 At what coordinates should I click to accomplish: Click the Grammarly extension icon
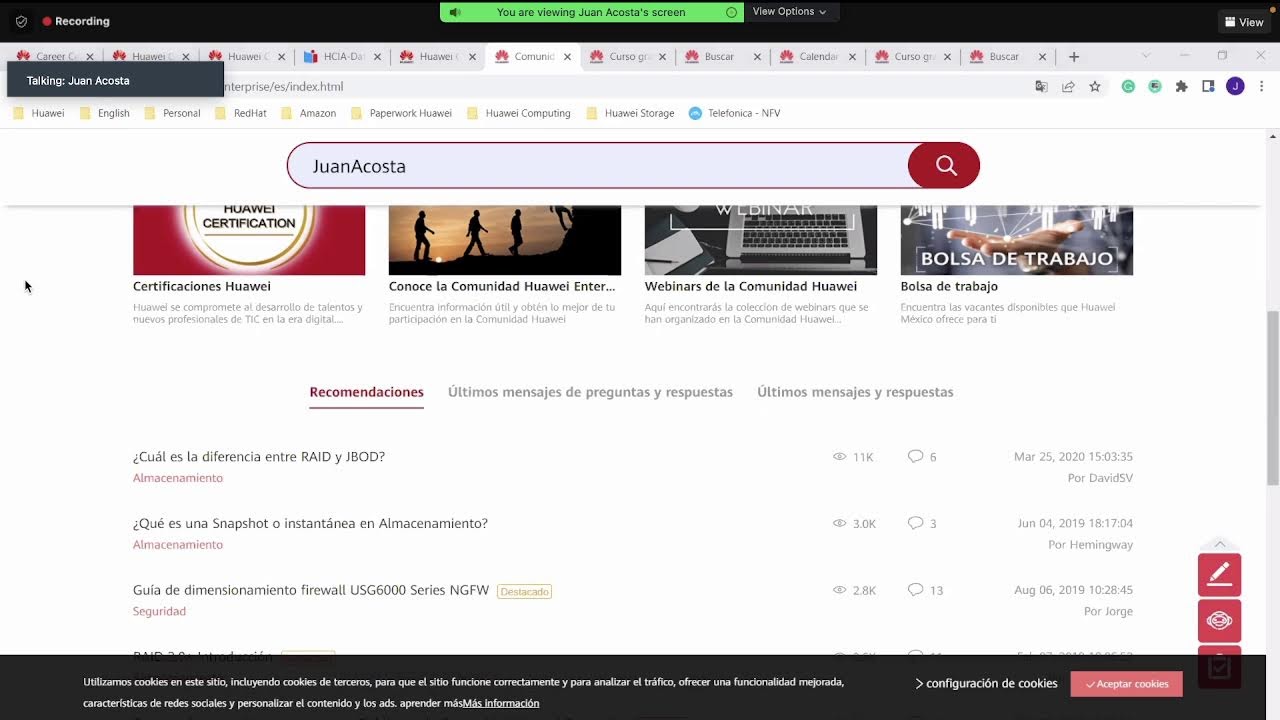point(1128,87)
